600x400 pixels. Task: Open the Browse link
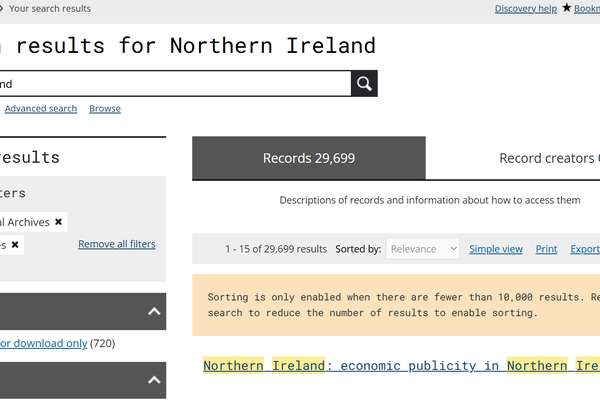click(105, 109)
